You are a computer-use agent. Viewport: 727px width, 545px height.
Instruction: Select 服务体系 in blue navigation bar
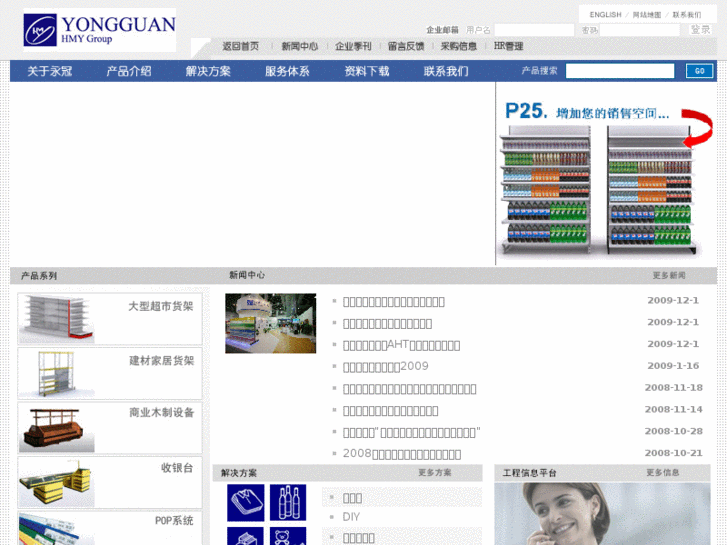click(x=287, y=71)
